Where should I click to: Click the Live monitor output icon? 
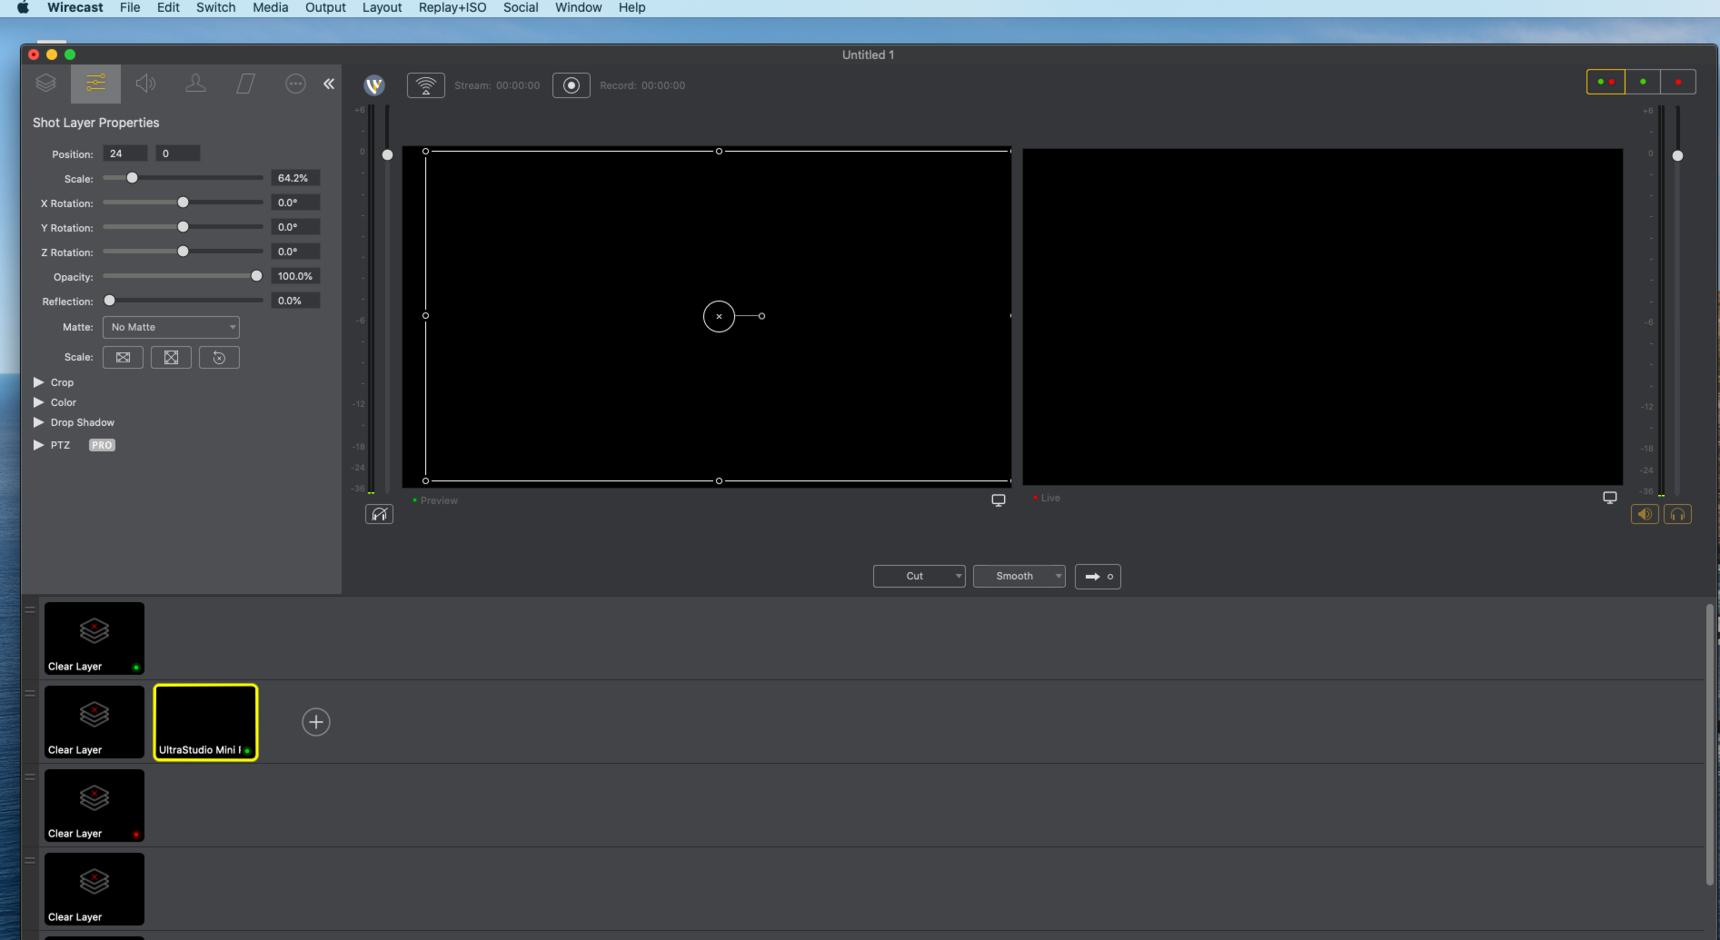click(x=1610, y=497)
